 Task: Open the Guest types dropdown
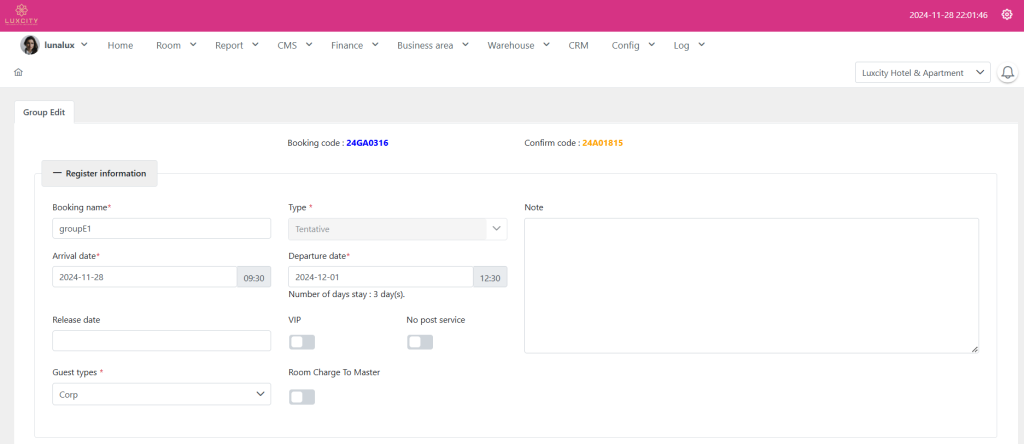pyautogui.click(x=161, y=395)
